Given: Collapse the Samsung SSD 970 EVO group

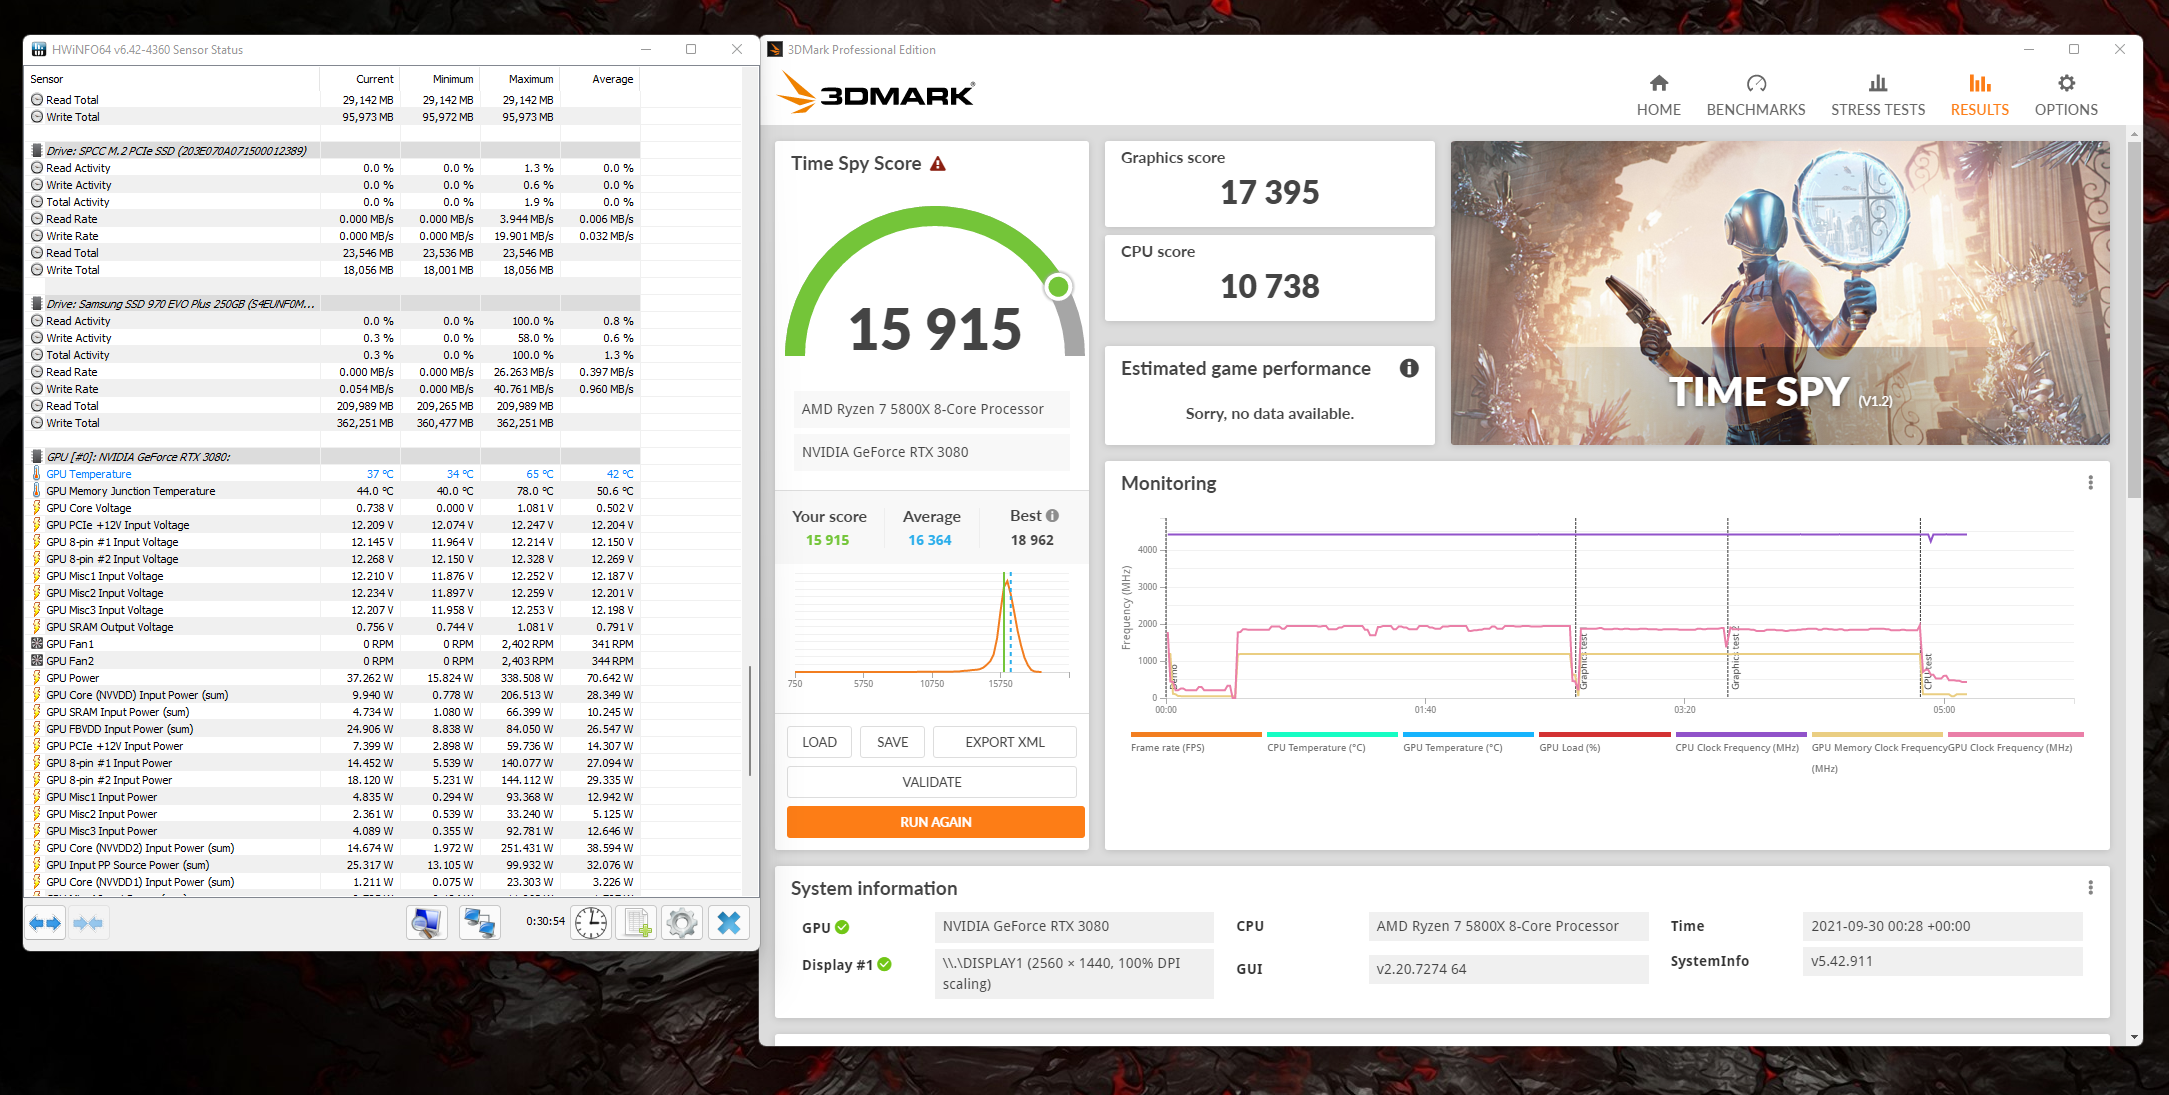Looking at the screenshot, I should click(x=181, y=304).
